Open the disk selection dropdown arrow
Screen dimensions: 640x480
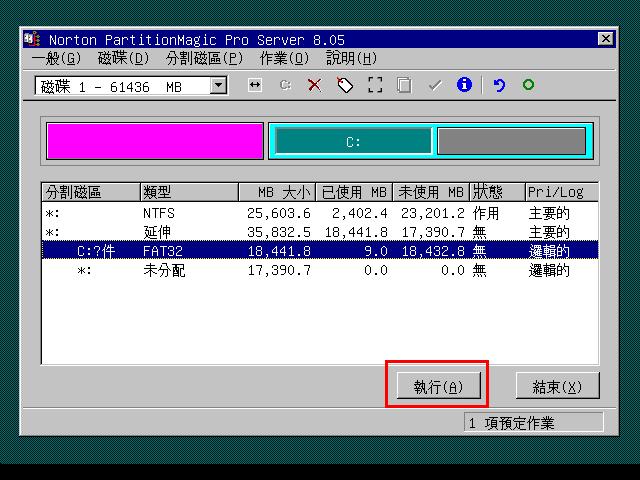219,86
